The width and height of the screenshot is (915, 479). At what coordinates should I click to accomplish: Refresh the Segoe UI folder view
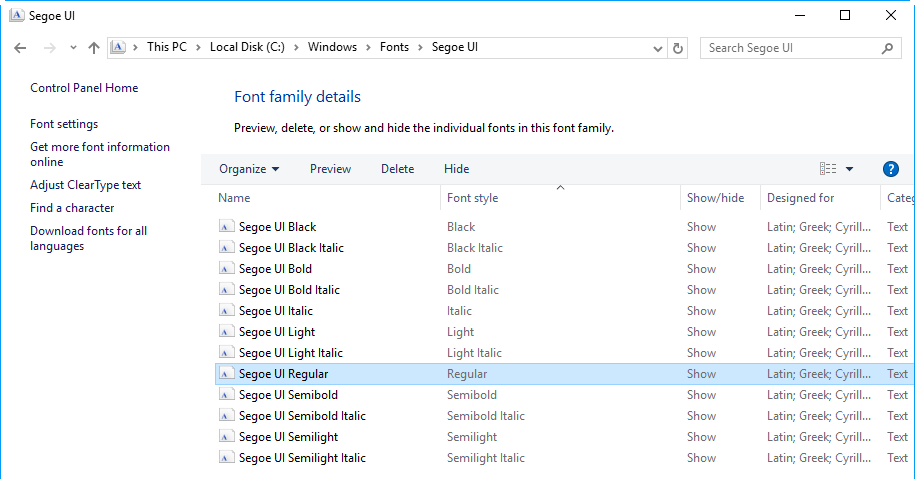[679, 48]
